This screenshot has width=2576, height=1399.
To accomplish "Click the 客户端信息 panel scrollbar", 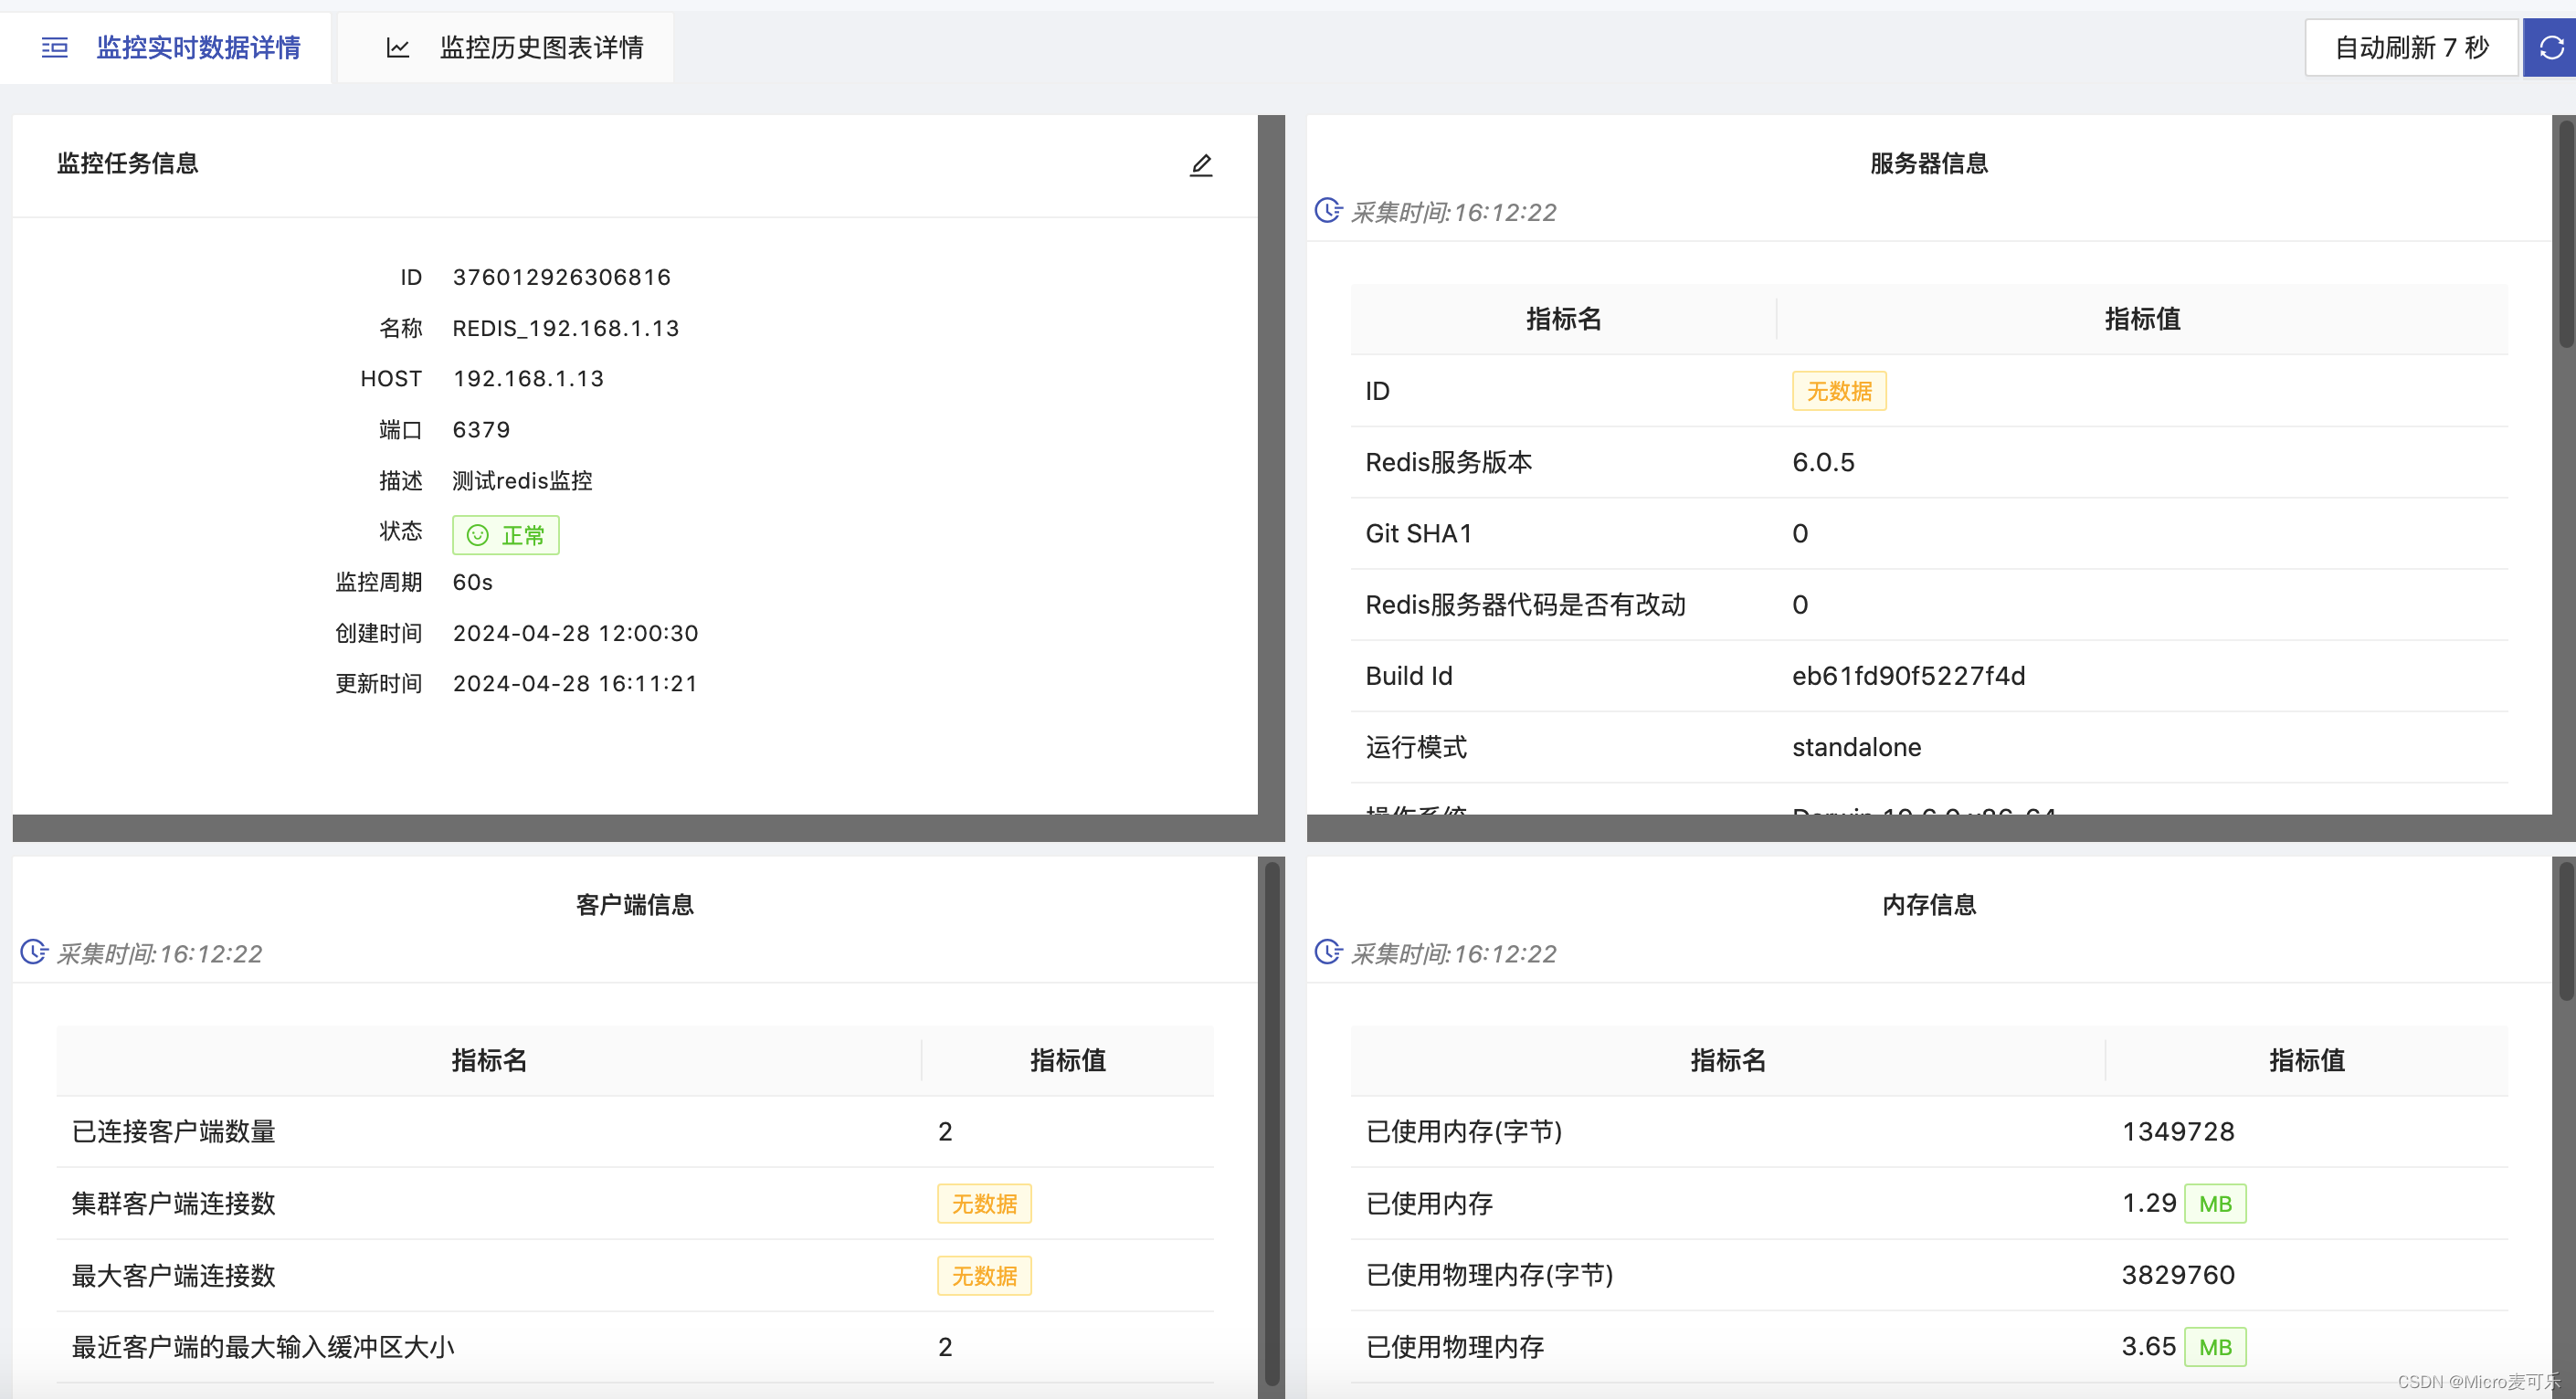I will (x=1272, y=1122).
